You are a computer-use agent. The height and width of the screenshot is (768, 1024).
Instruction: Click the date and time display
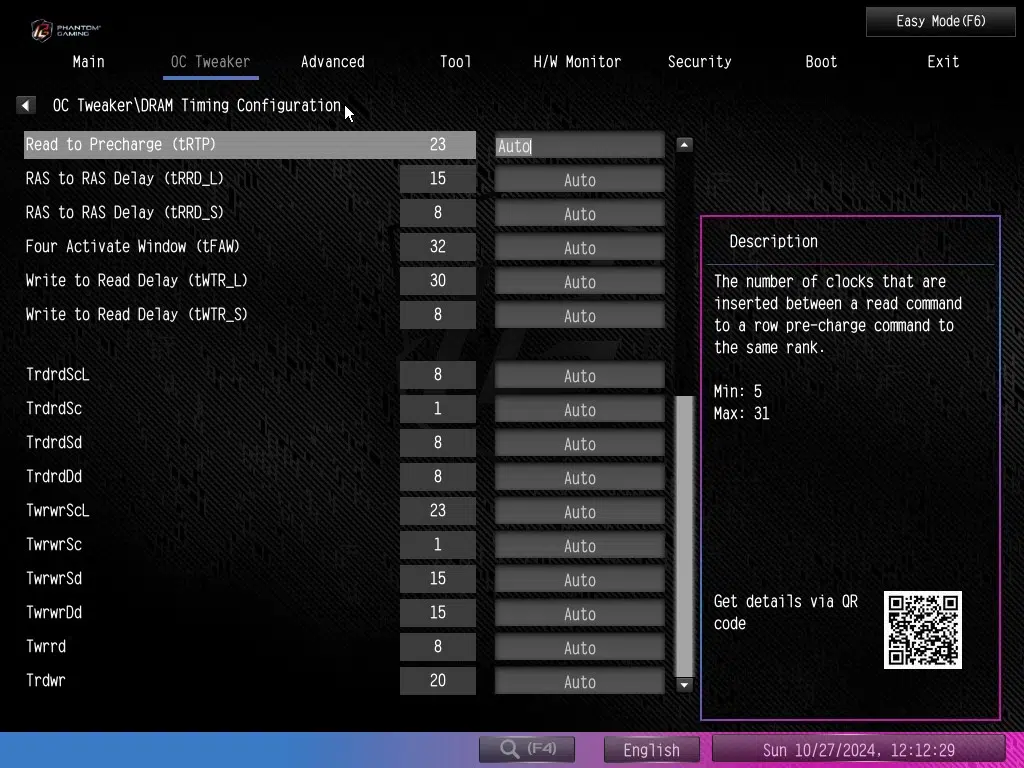tap(858, 750)
